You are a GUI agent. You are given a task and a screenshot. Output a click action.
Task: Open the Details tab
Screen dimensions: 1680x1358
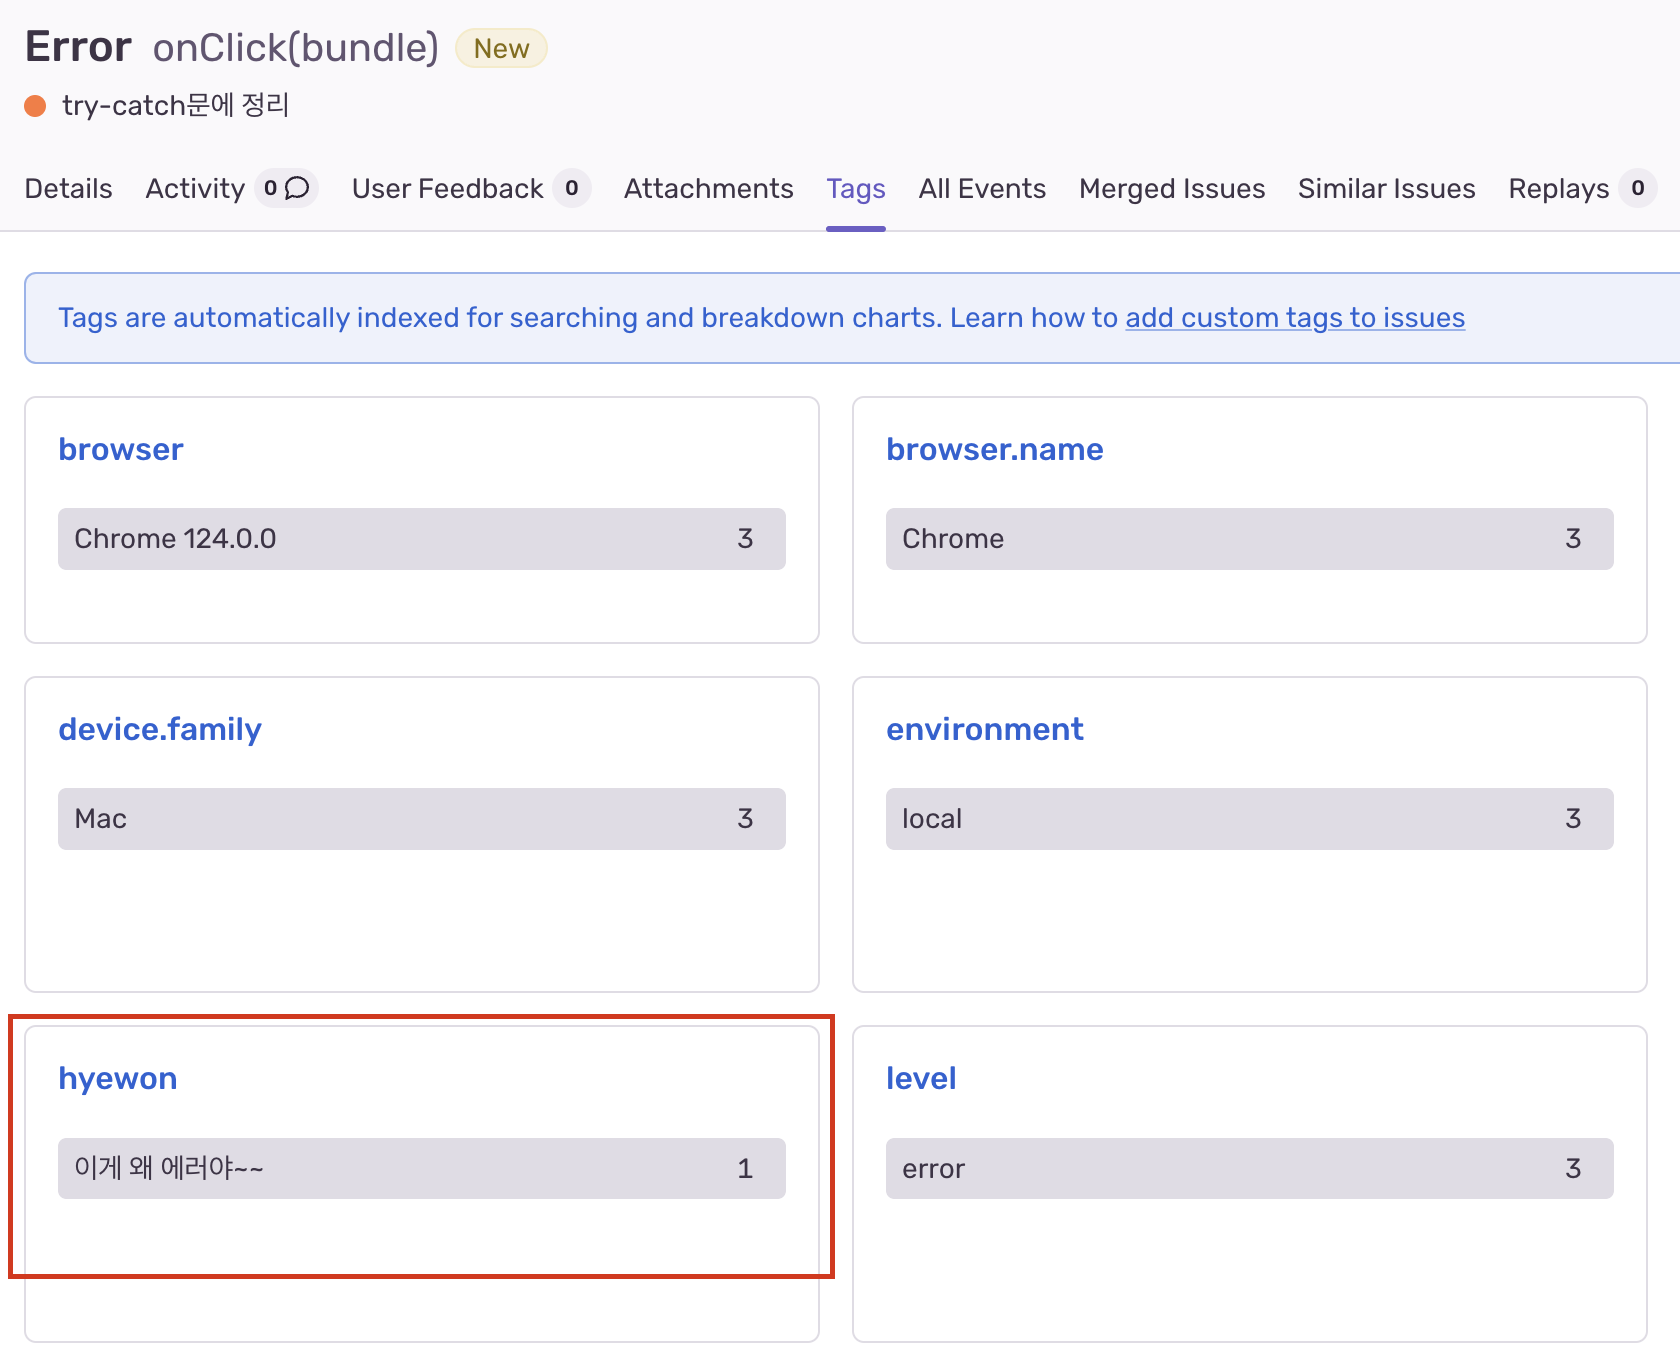[68, 188]
